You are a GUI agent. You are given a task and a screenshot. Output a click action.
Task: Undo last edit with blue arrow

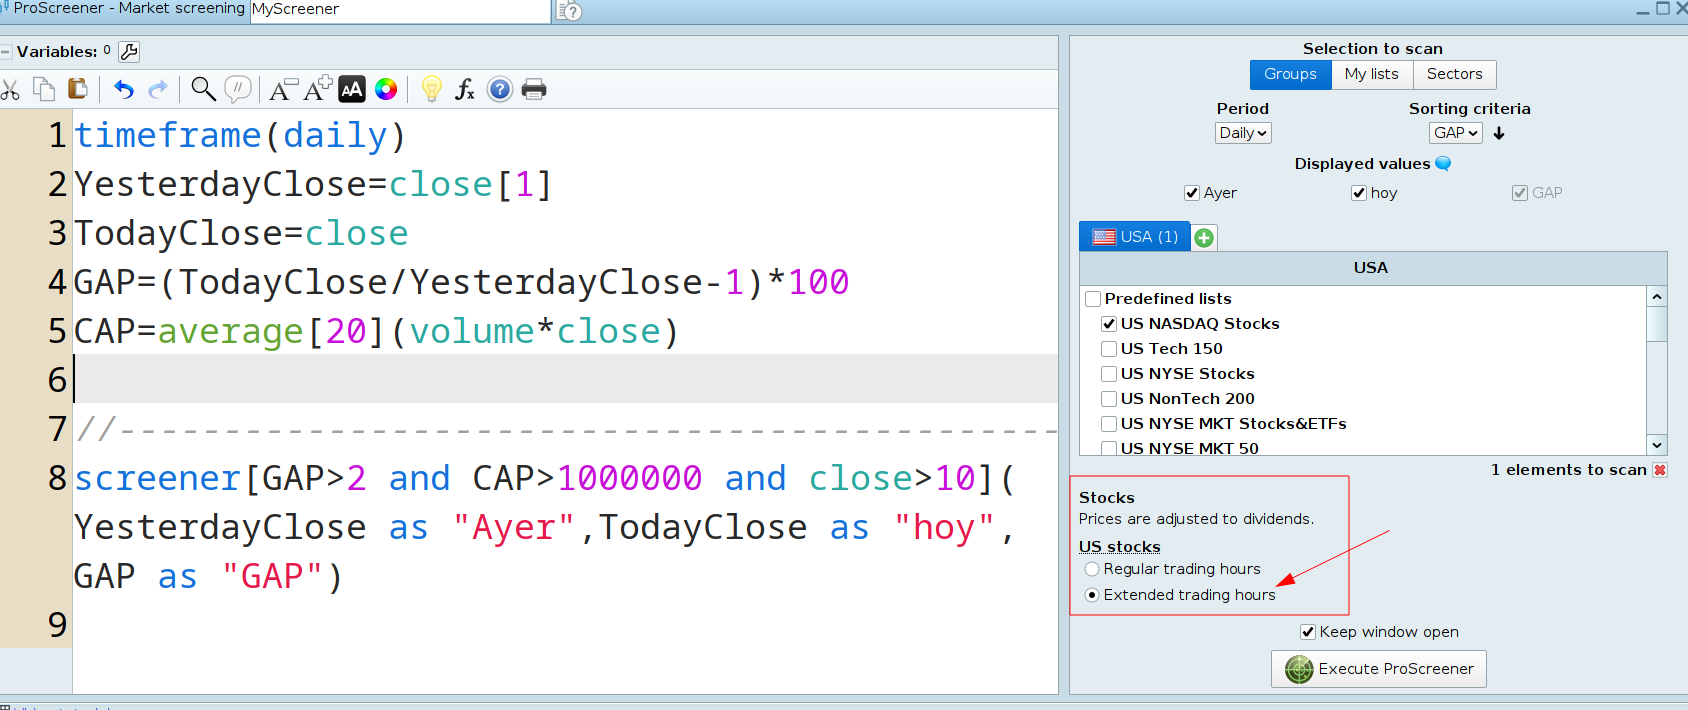pyautogui.click(x=124, y=90)
